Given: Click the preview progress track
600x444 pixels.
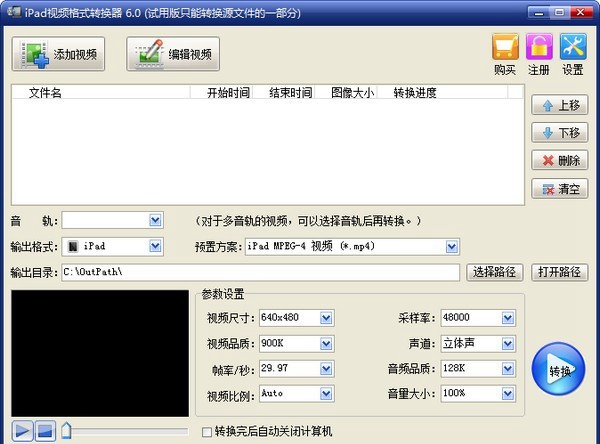Looking at the screenshot, I should [x=129, y=431].
